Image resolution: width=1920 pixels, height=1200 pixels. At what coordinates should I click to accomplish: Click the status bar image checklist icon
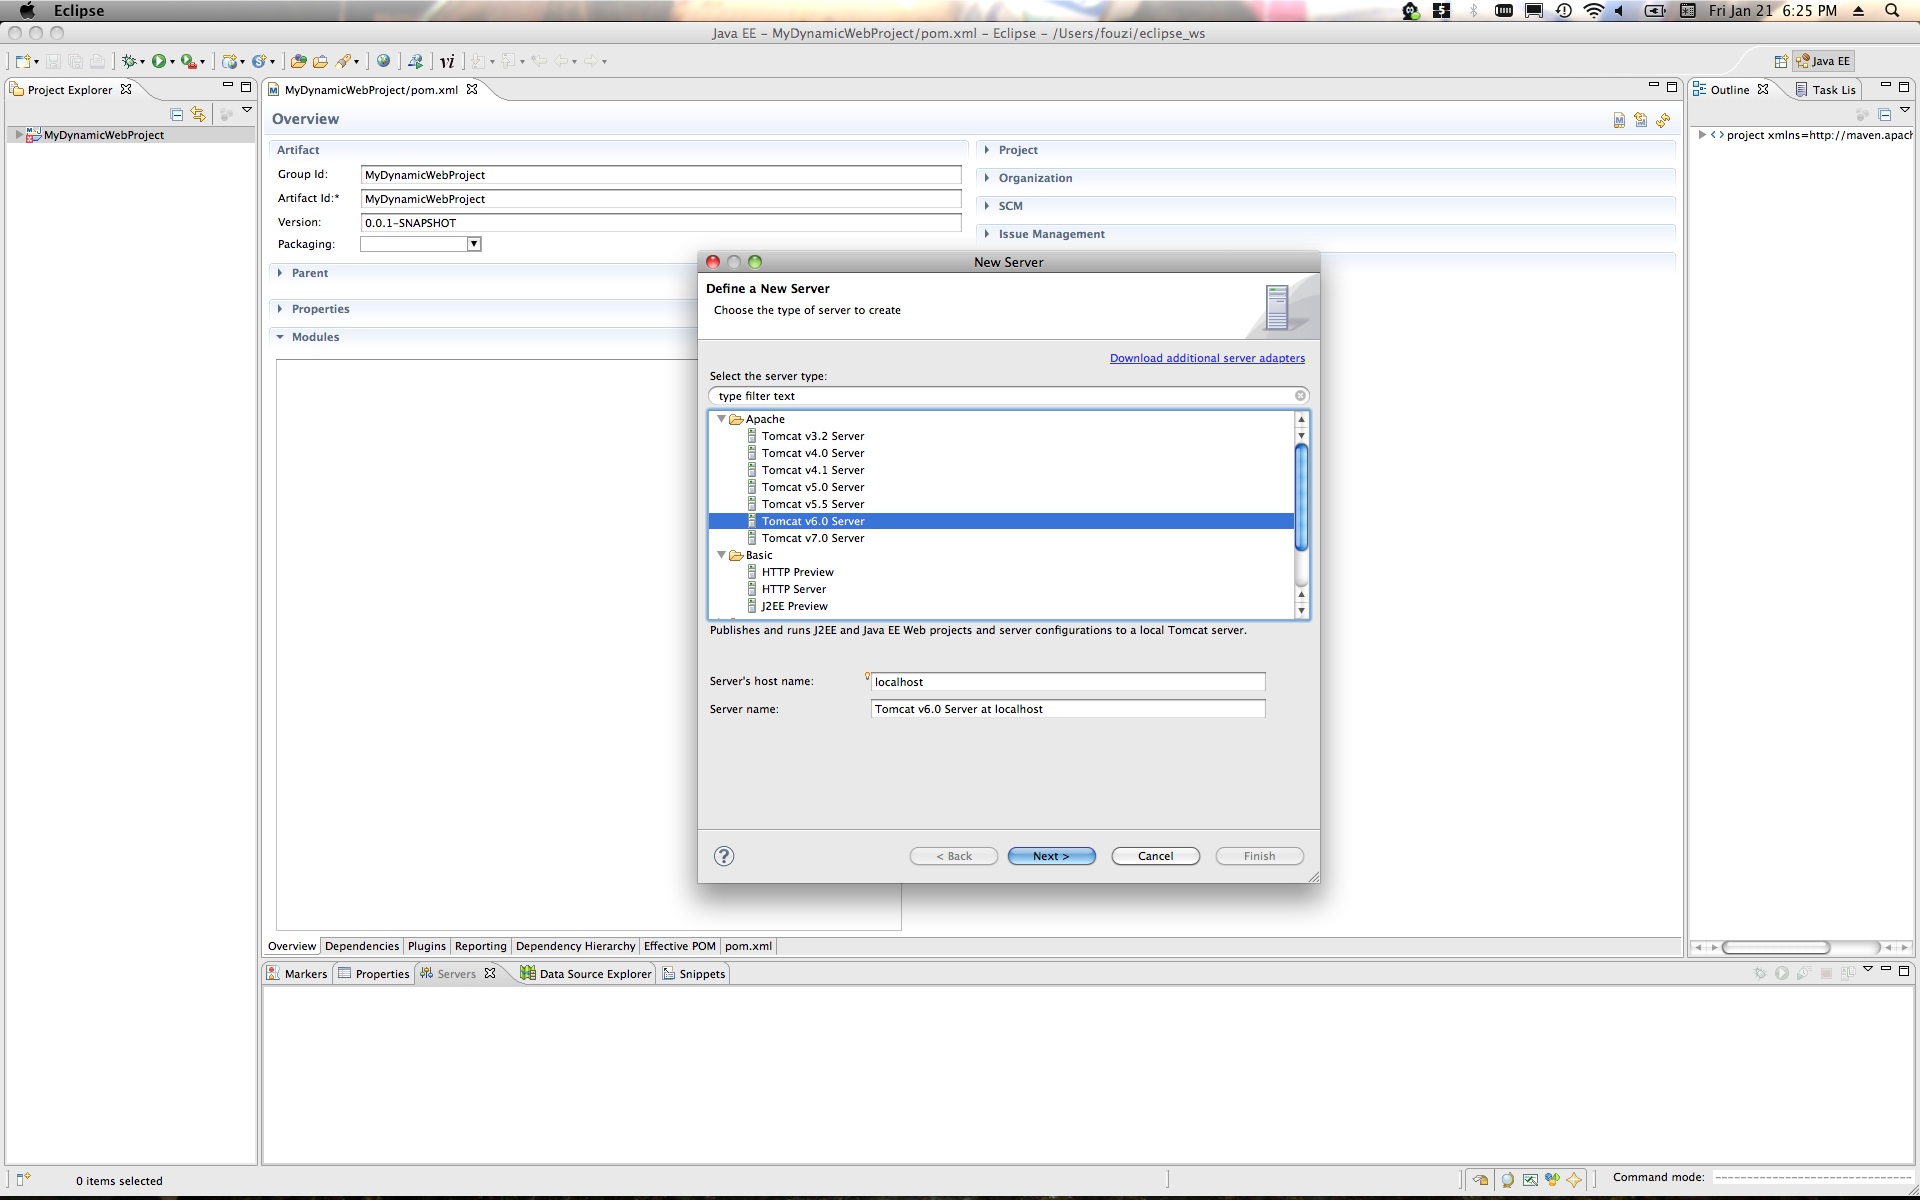[x=1530, y=1180]
